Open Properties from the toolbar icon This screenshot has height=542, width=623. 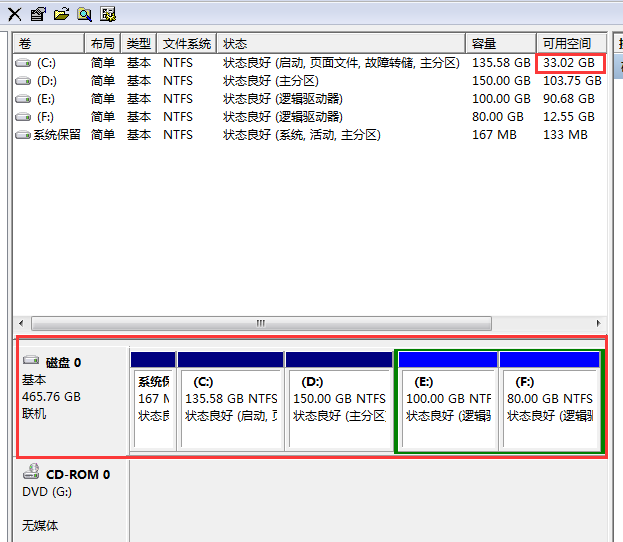click(x=38, y=14)
